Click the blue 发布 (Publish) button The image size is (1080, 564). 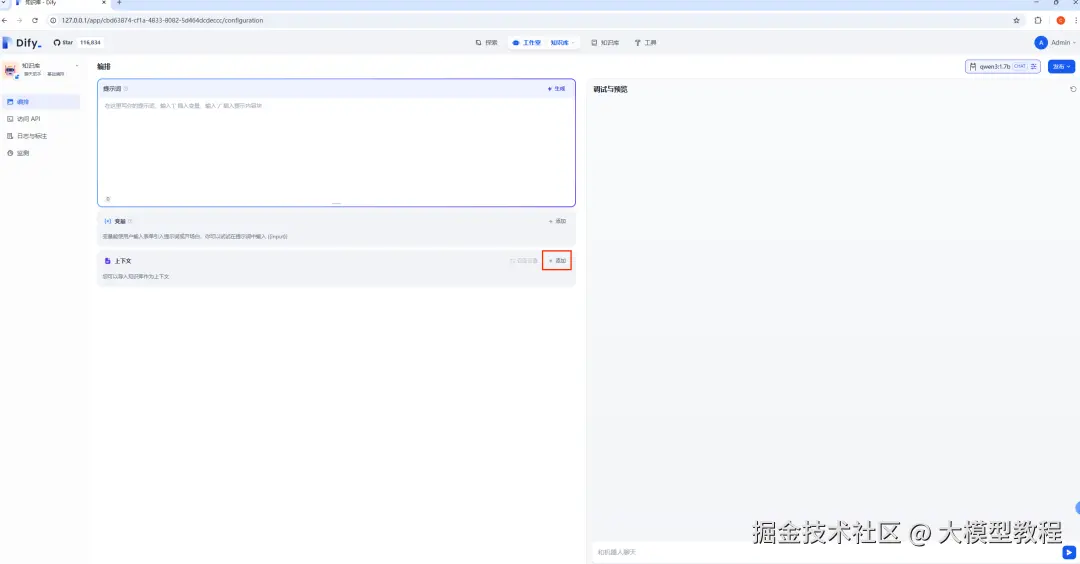pyautogui.click(x=1061, y=67)
